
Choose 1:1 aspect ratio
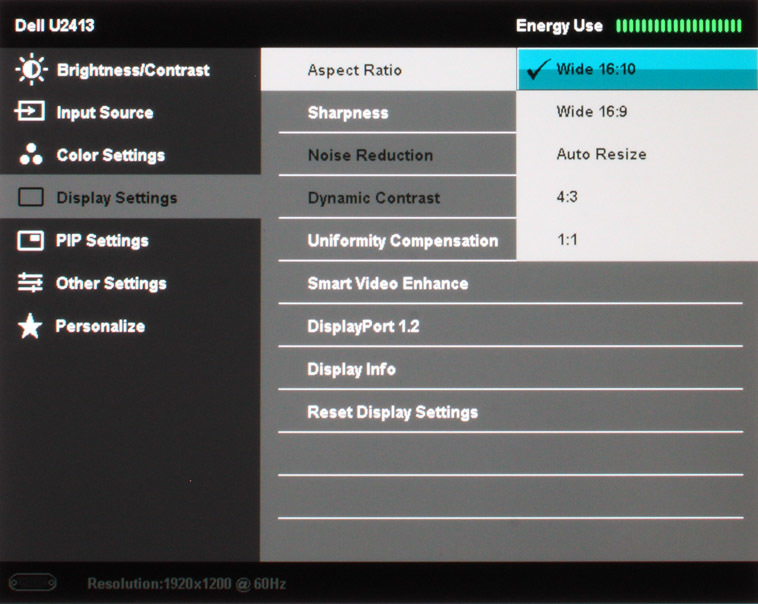point(637,239)
